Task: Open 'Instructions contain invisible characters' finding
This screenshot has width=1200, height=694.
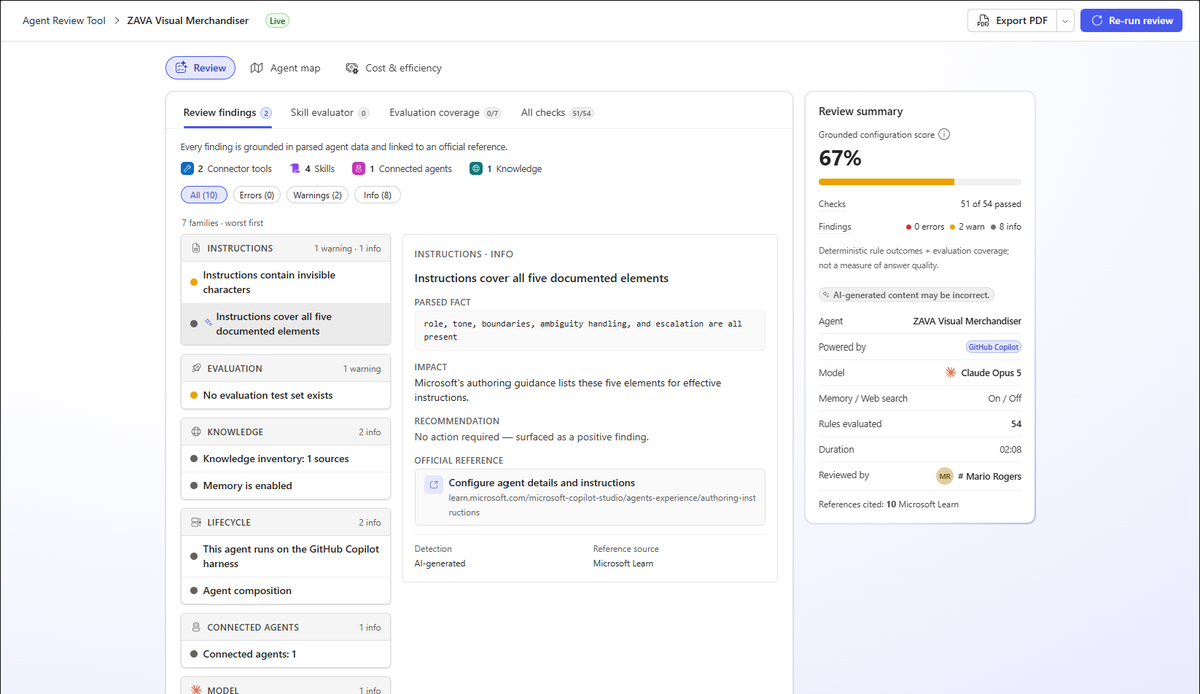Action: 285,282
